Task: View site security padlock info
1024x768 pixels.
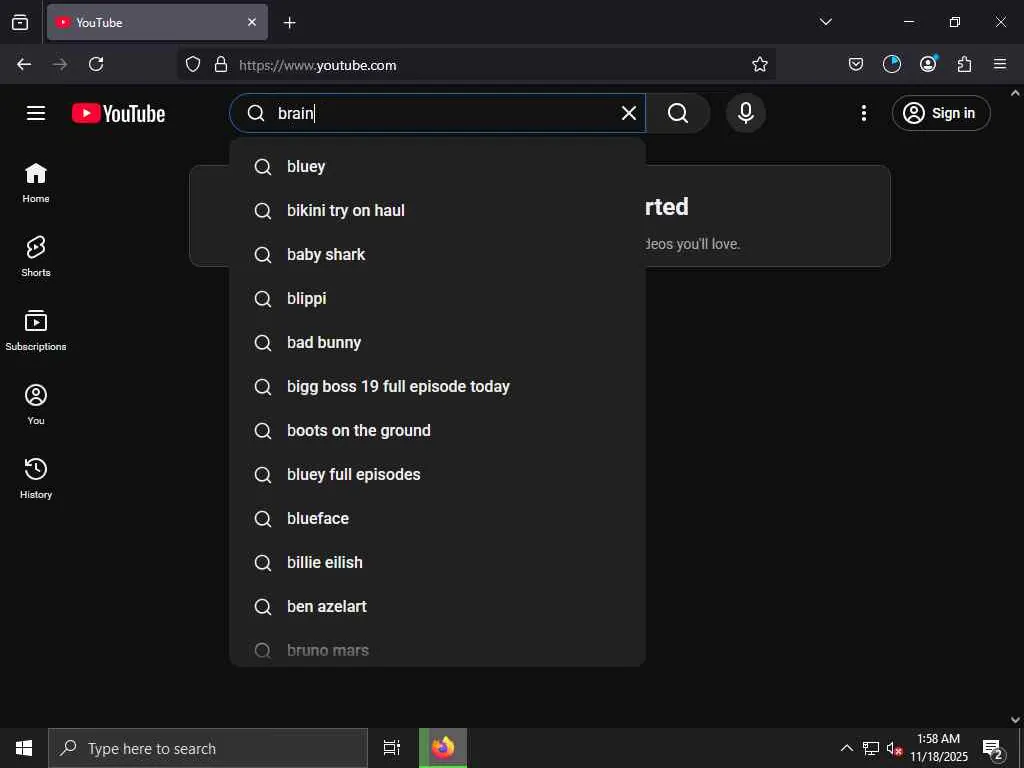Action: (221, 64)
